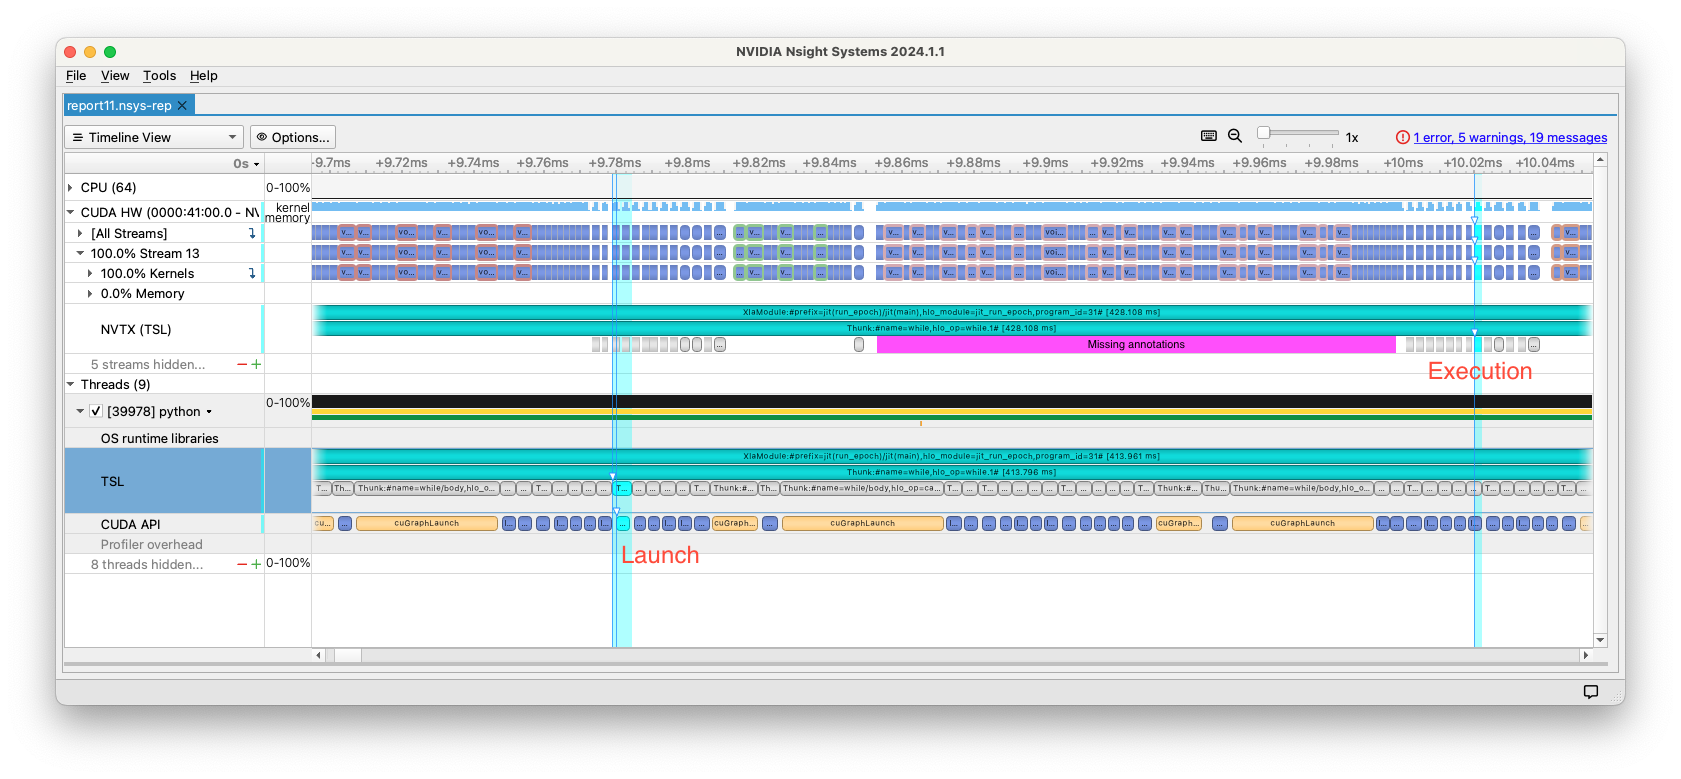Screen dimensions: 1681x779
Task: Click green plus beside 8 threads hidden
Action: click(x=256, y=565)
